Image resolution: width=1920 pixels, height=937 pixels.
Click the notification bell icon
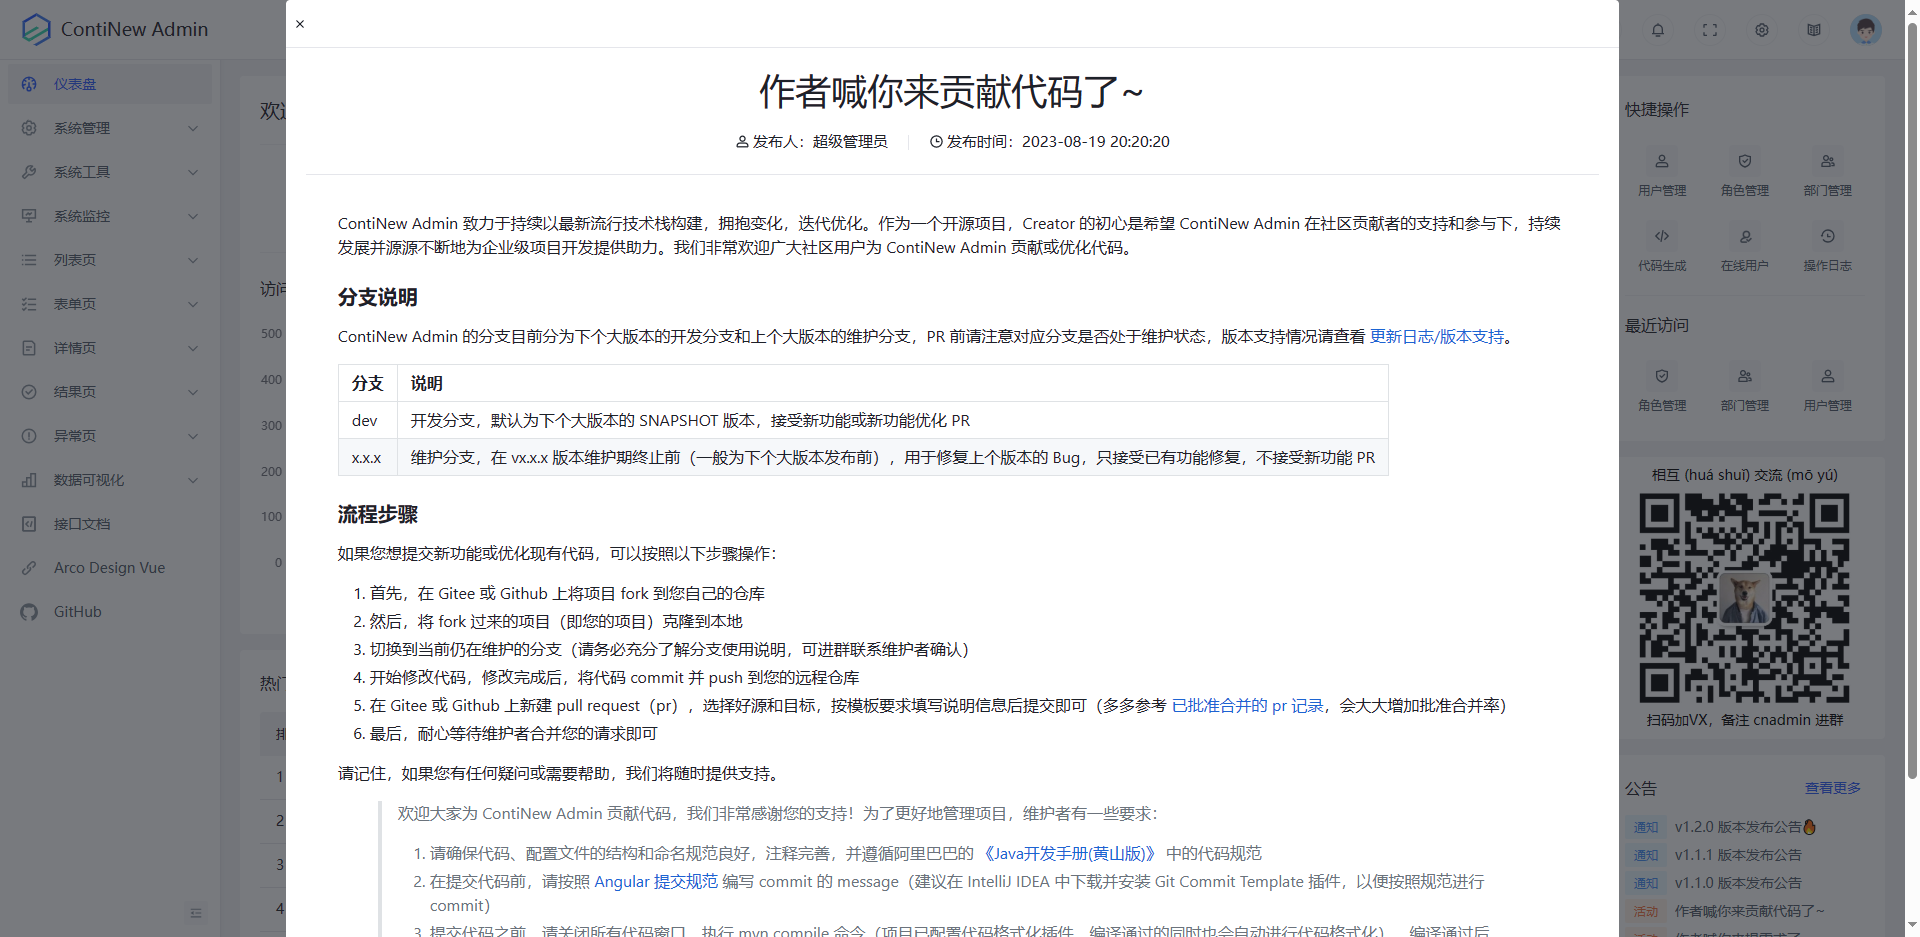(x=1658, y=30)
